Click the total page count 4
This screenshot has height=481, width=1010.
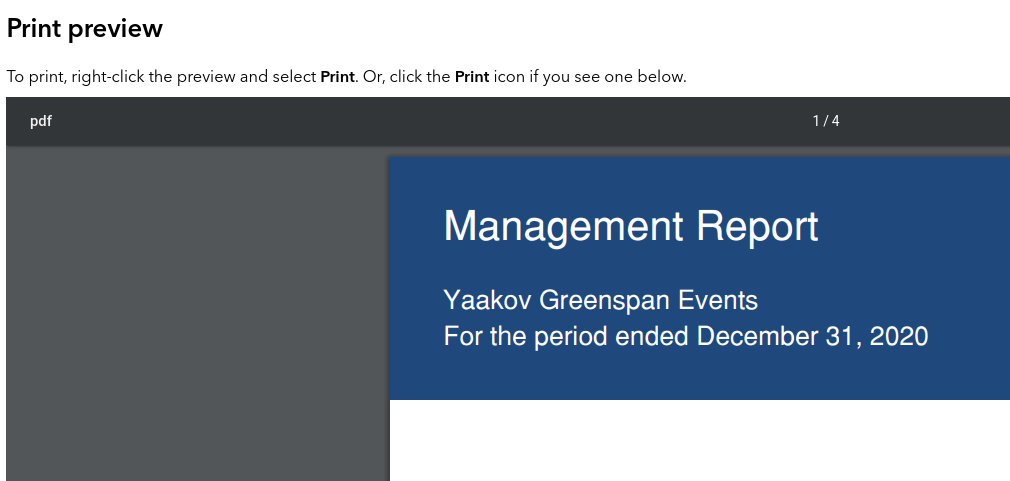pyautogui.click(x=835, y=121)
